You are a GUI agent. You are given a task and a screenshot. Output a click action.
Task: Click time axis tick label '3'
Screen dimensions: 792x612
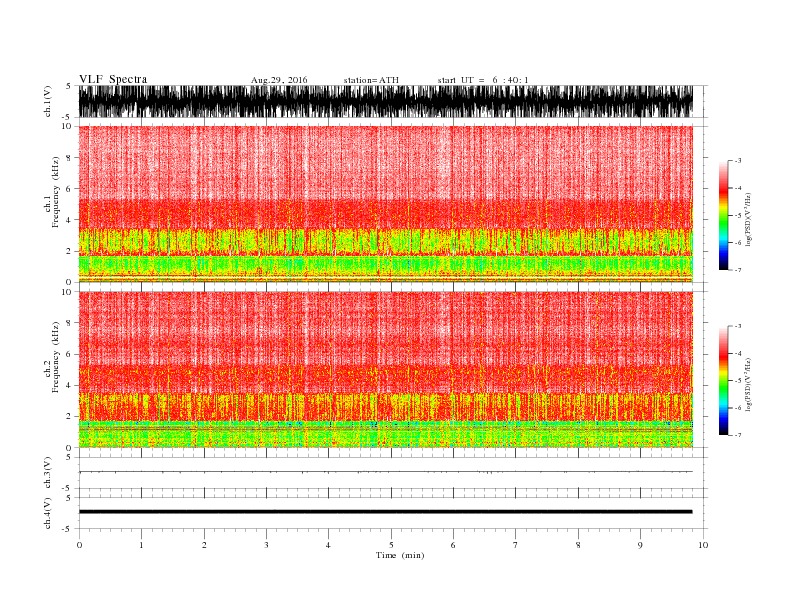[x=266, y=545]
